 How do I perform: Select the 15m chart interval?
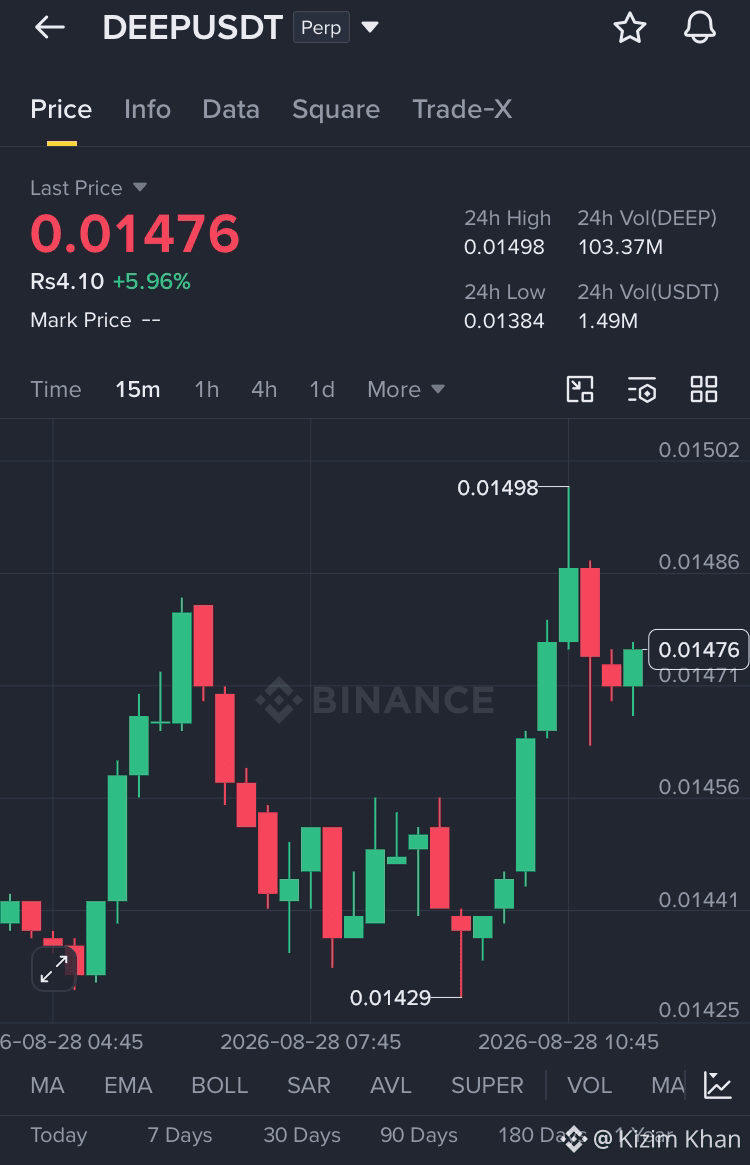[138, 389]
